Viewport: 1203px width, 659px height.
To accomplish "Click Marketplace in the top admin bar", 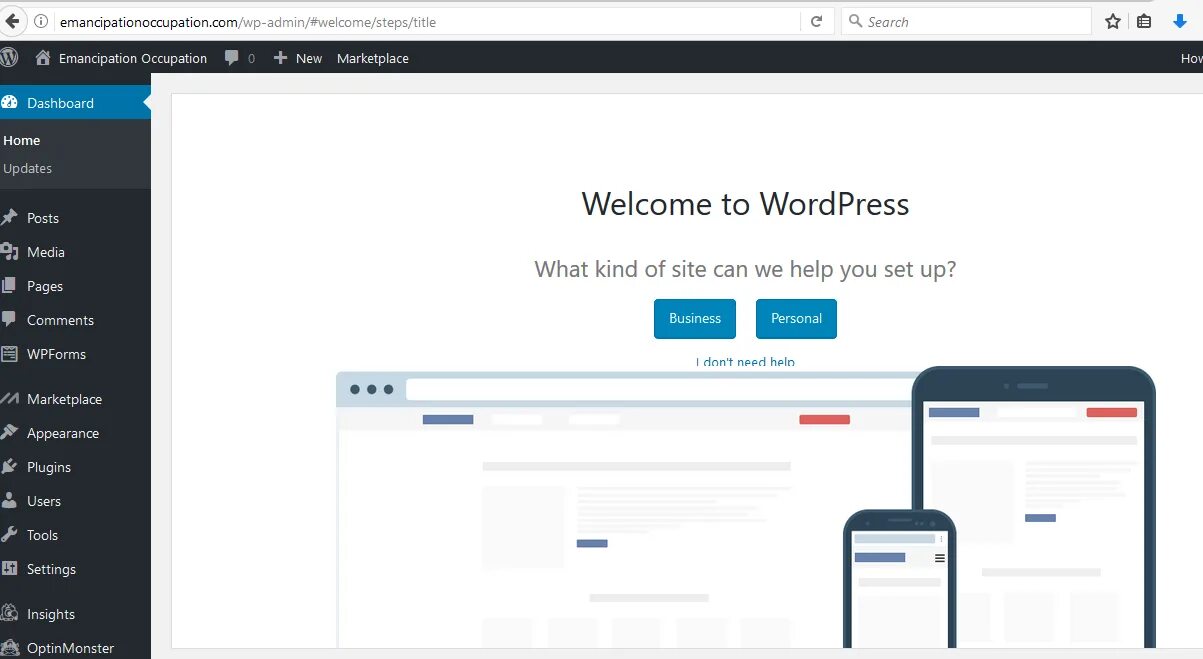I will 373,58.
